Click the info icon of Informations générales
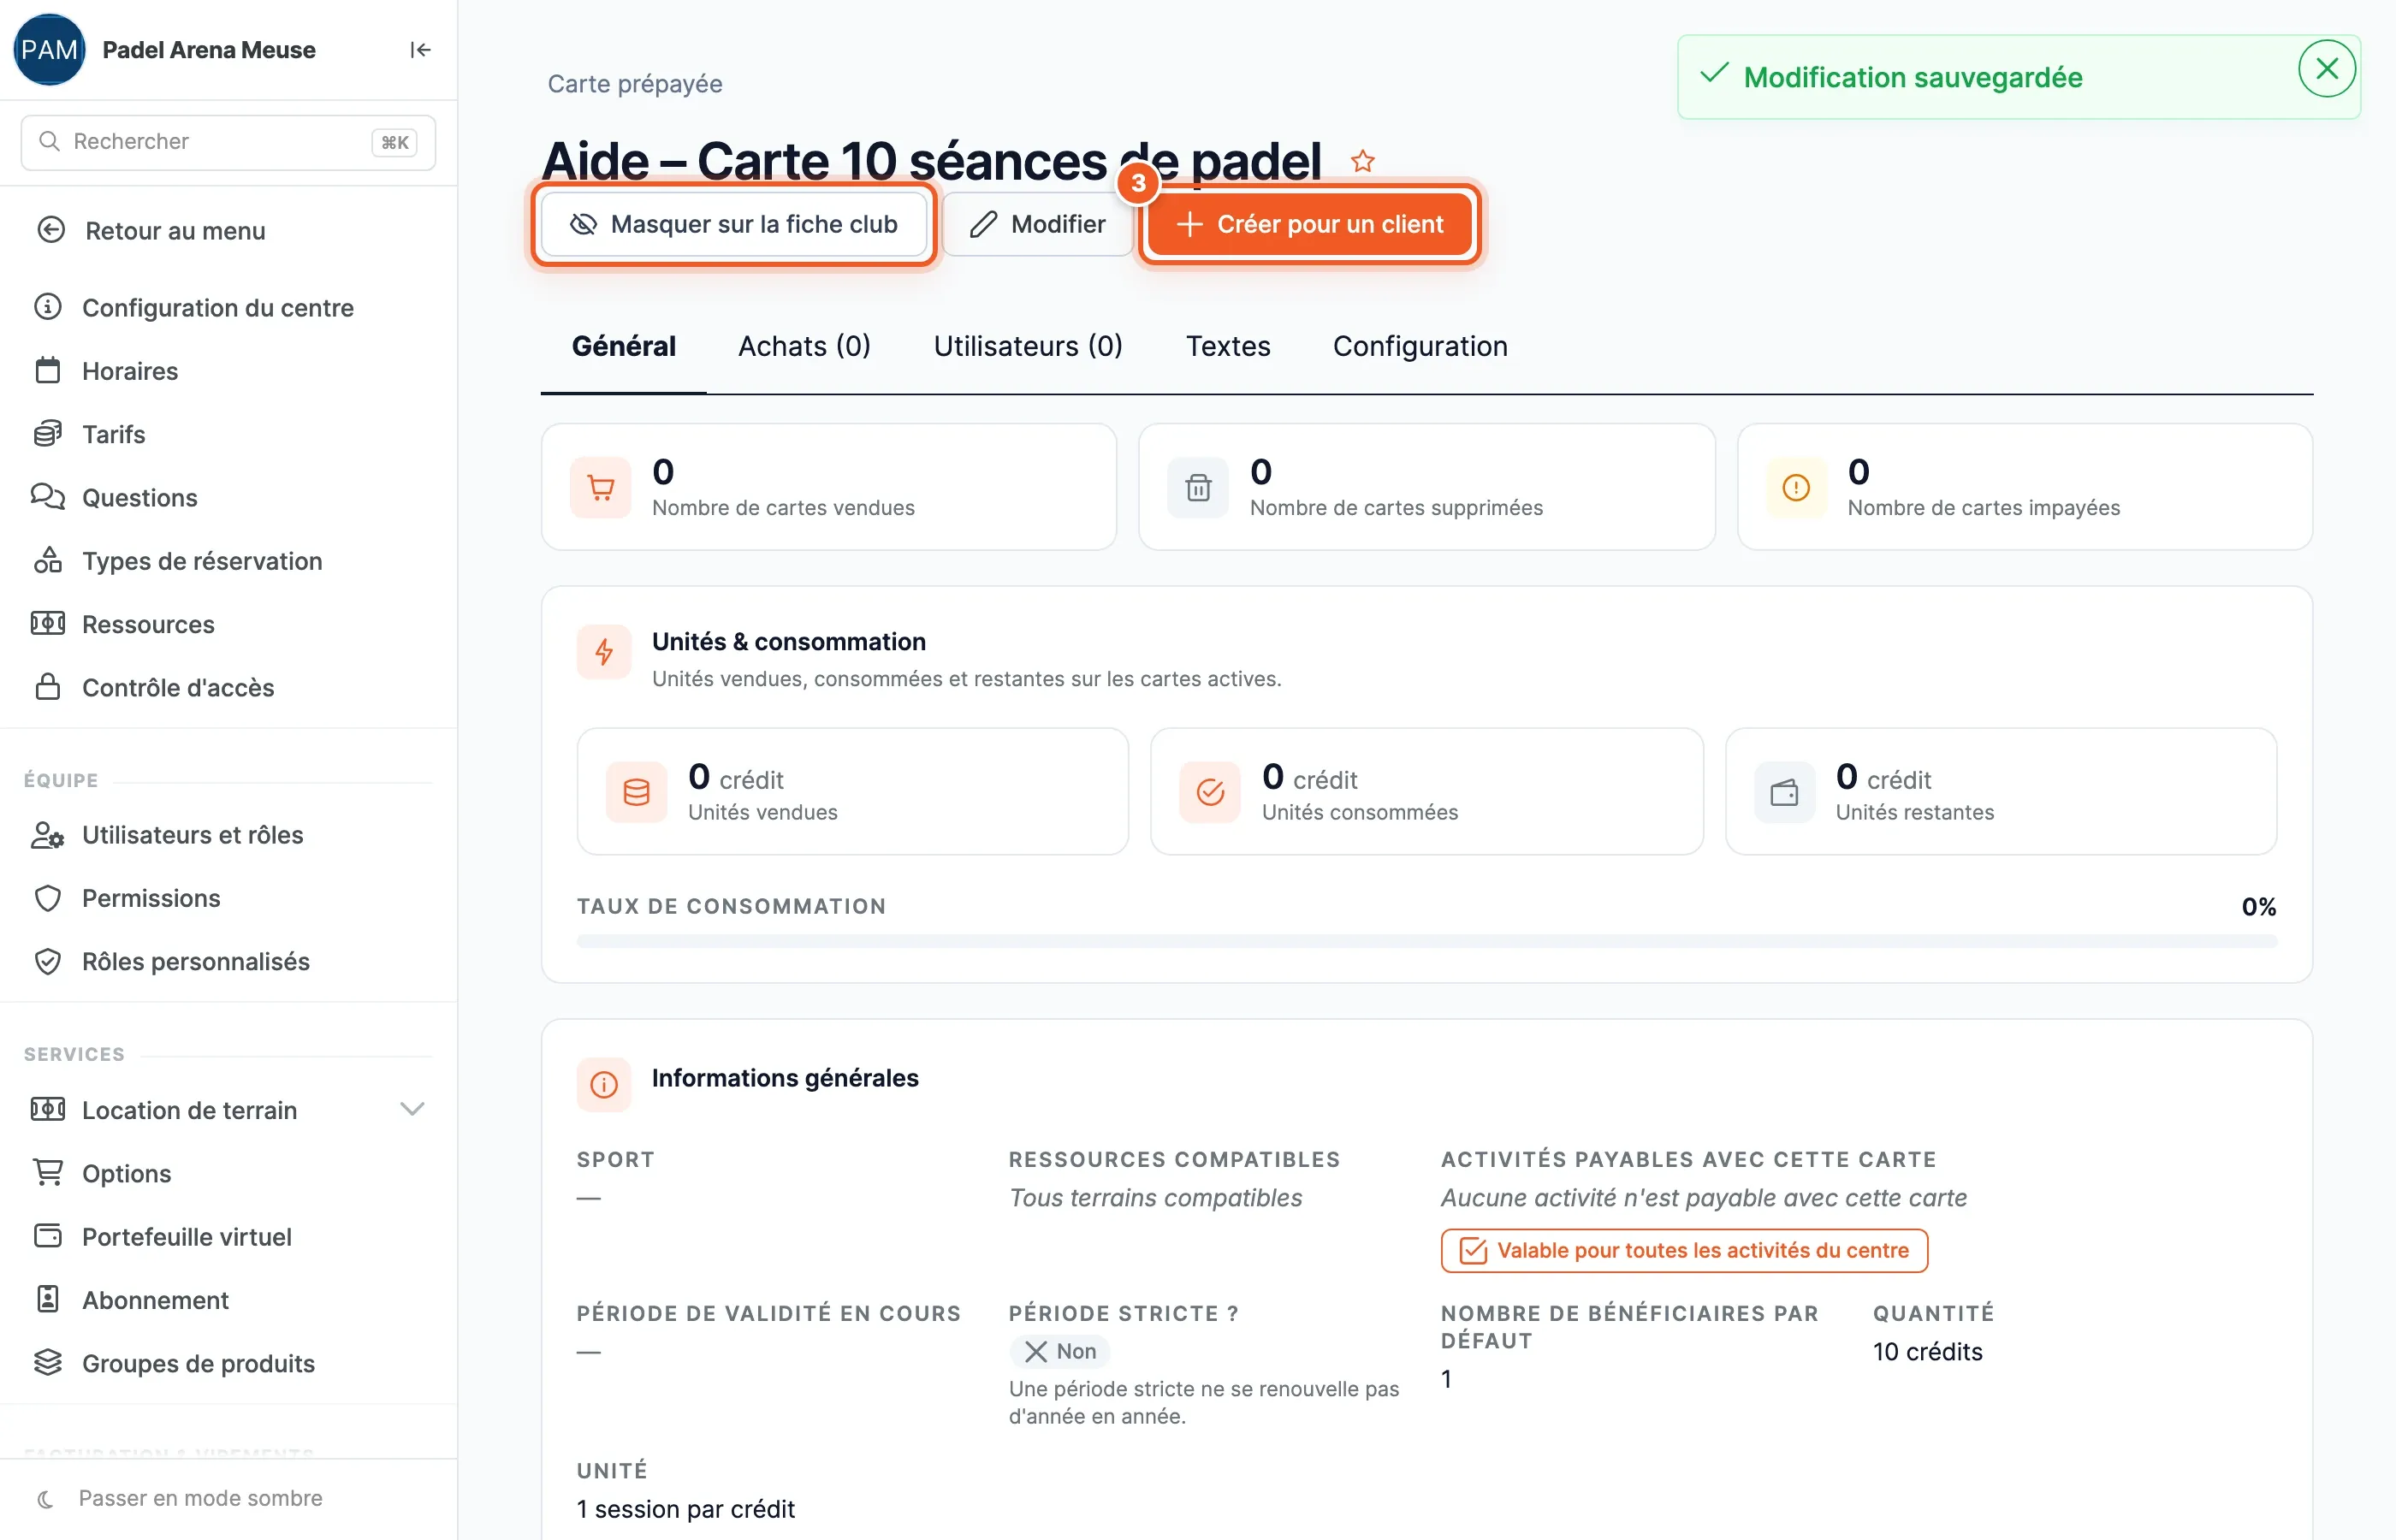This screenshot has height=1540, width=2396. tap(604, 1084)
